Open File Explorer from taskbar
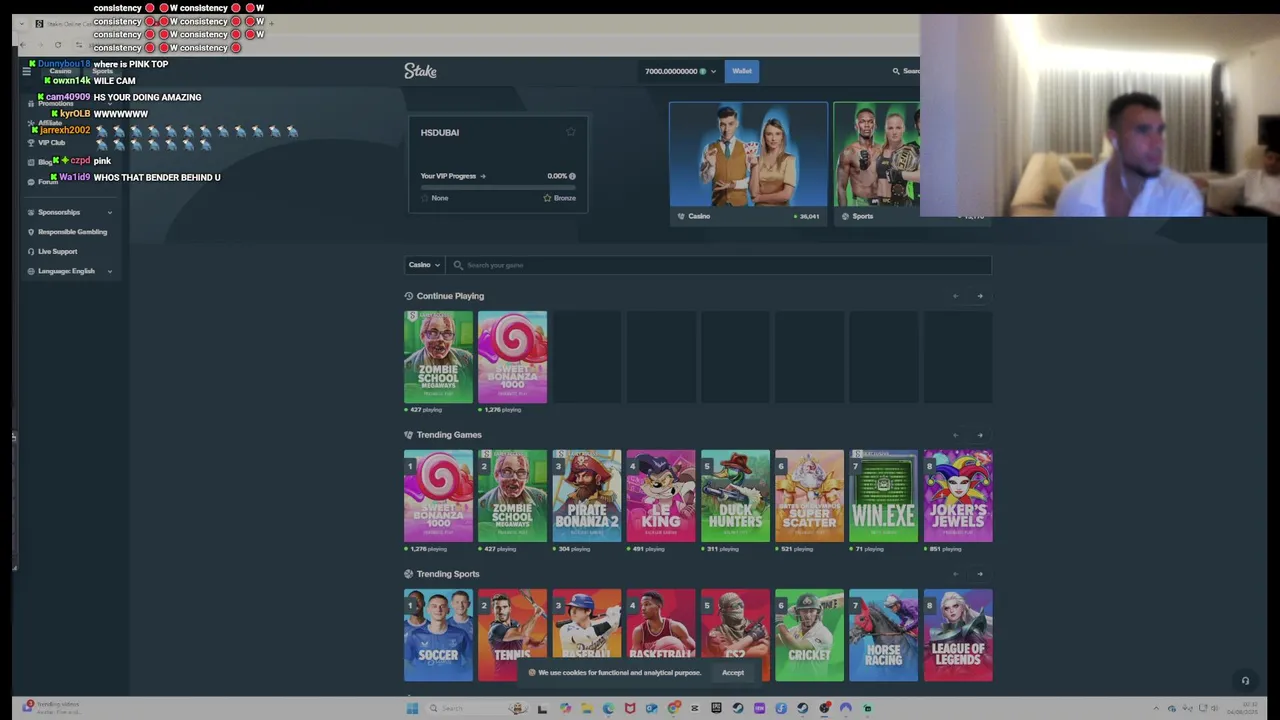 (587, 708)
